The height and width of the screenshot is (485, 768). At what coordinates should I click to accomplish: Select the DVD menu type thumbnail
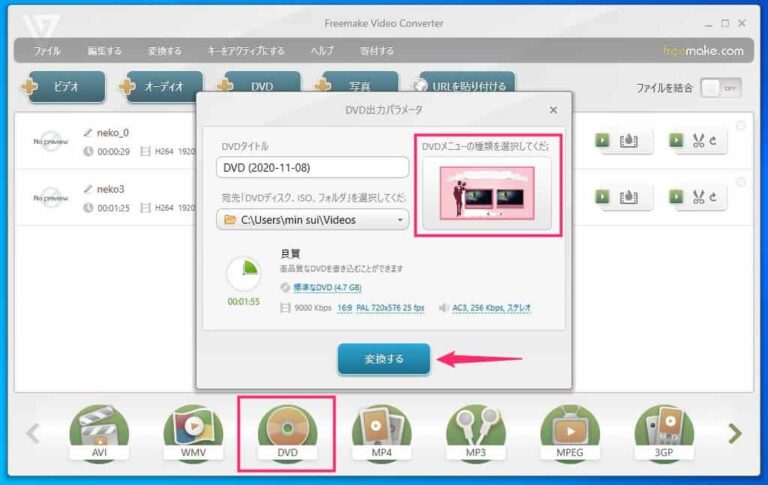tap(486, 192)
